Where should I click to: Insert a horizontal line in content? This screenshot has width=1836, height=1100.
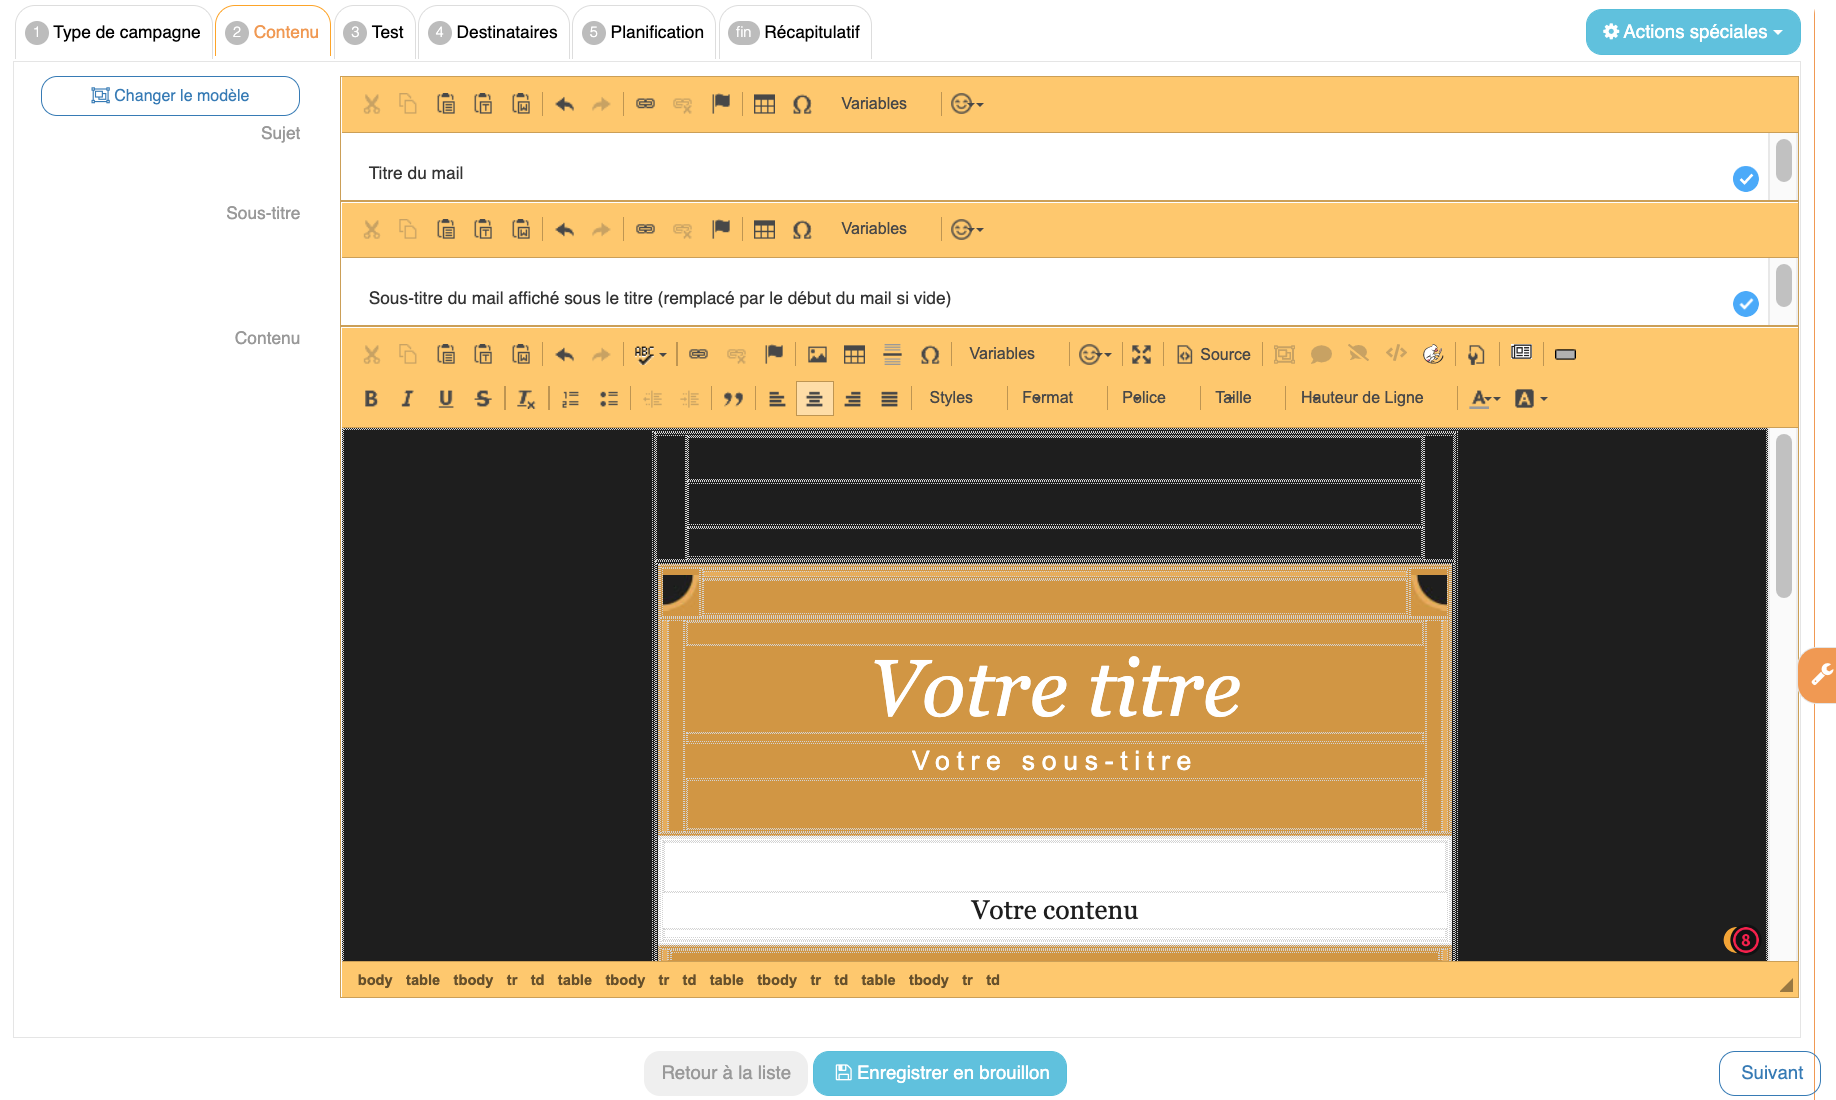coord(892,354)
